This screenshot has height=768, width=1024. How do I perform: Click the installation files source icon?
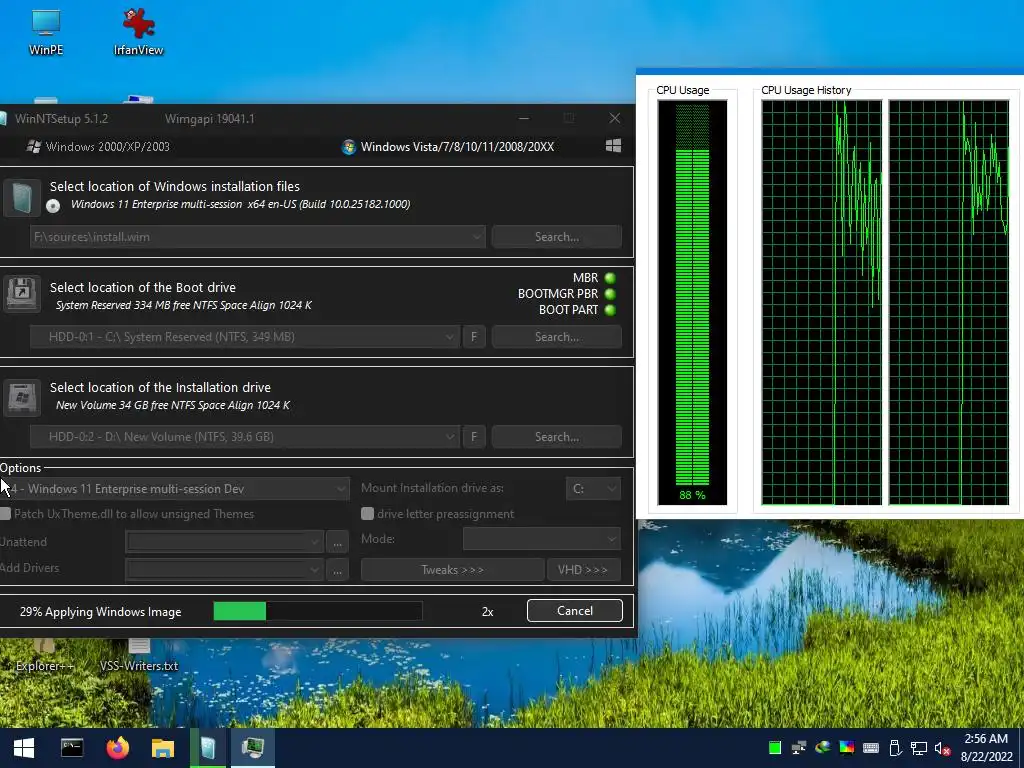click(x=22, y=197)
